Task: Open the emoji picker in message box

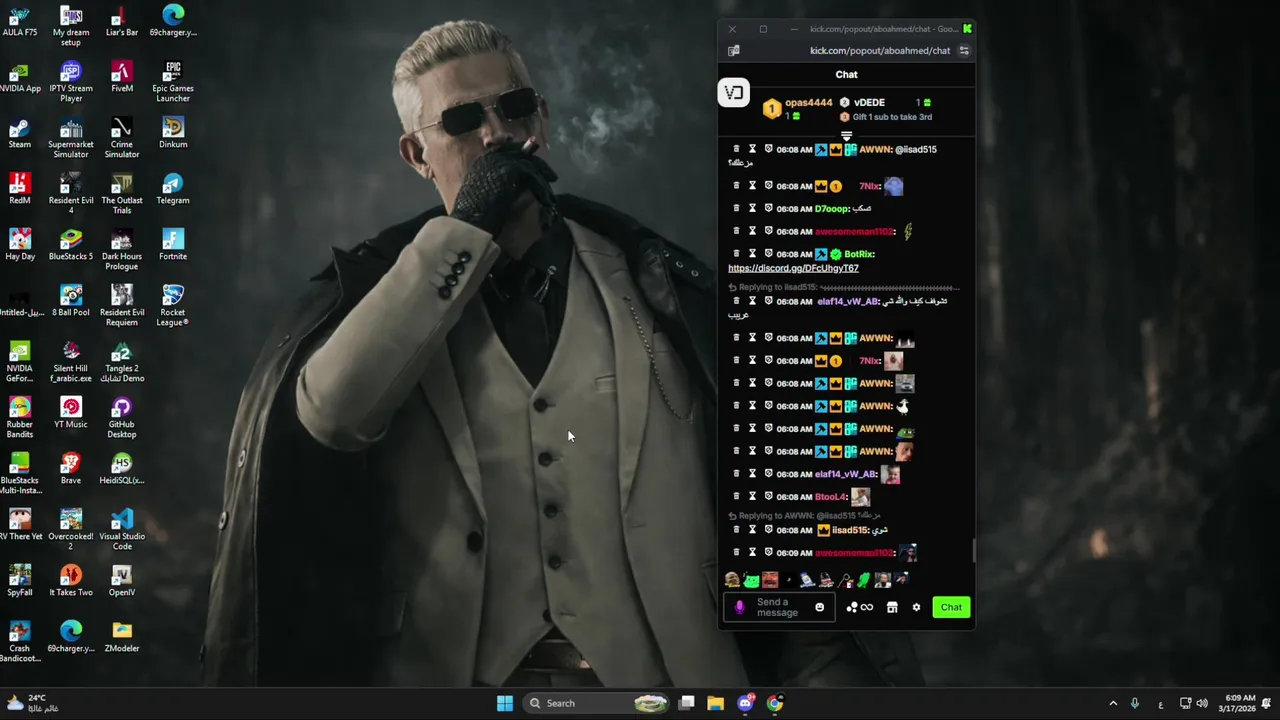Action: [x=820, y=607]
